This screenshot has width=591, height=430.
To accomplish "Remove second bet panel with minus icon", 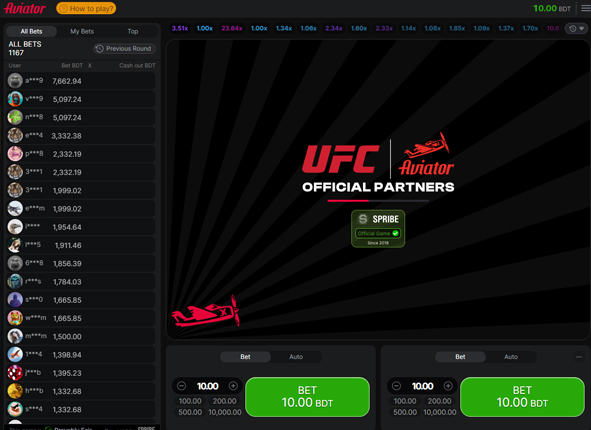I will [579, 357].
